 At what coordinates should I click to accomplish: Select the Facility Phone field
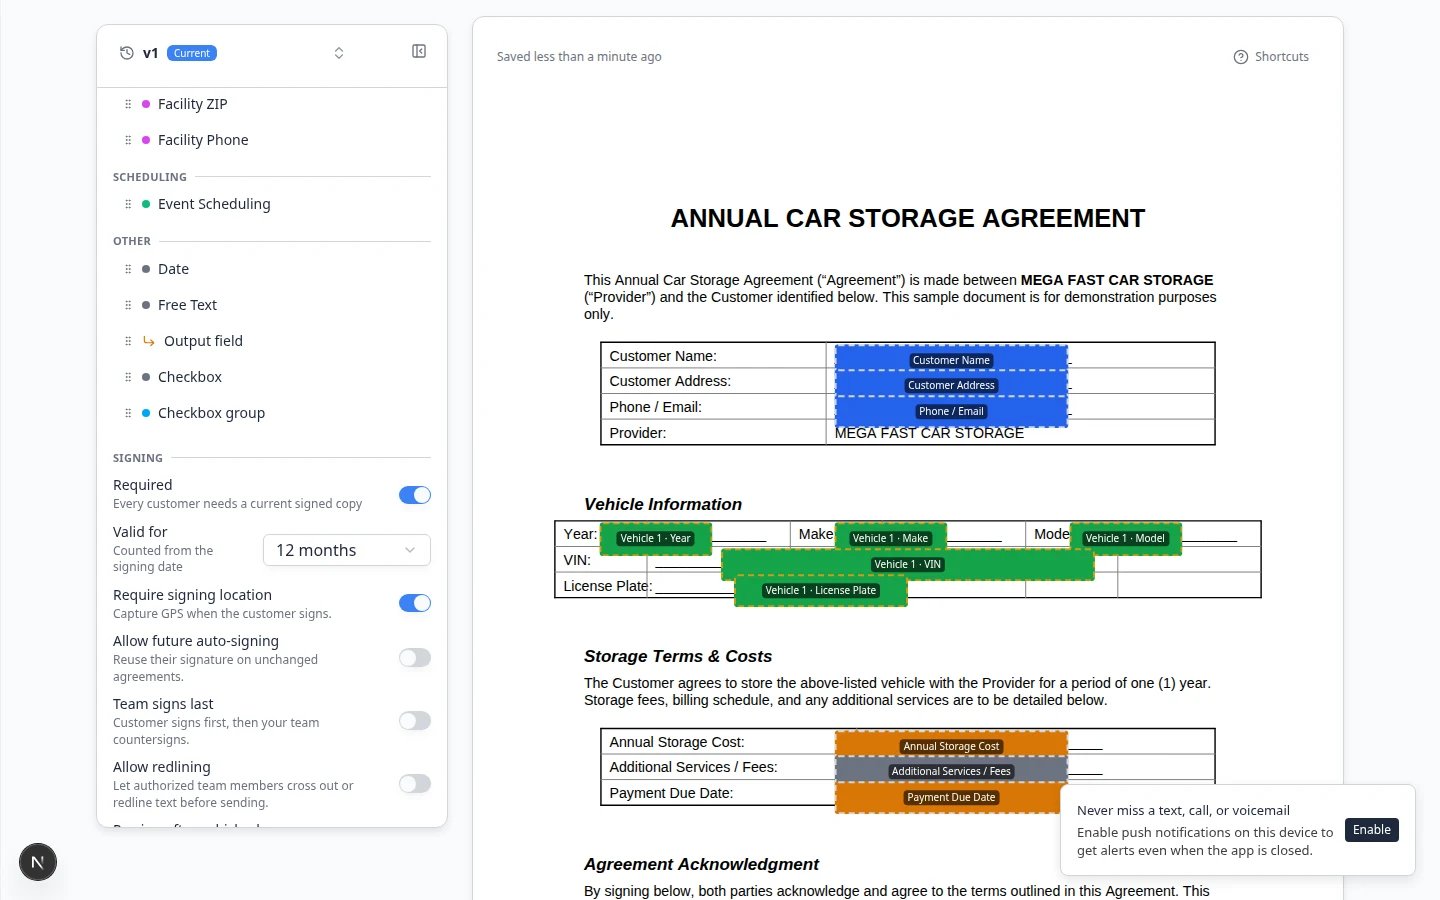coord(203,140)
